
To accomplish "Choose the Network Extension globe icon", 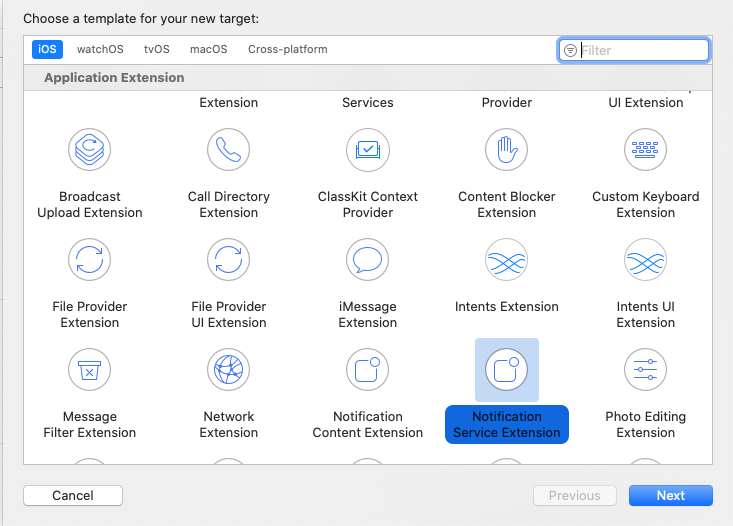I will (x=229, y=369).
